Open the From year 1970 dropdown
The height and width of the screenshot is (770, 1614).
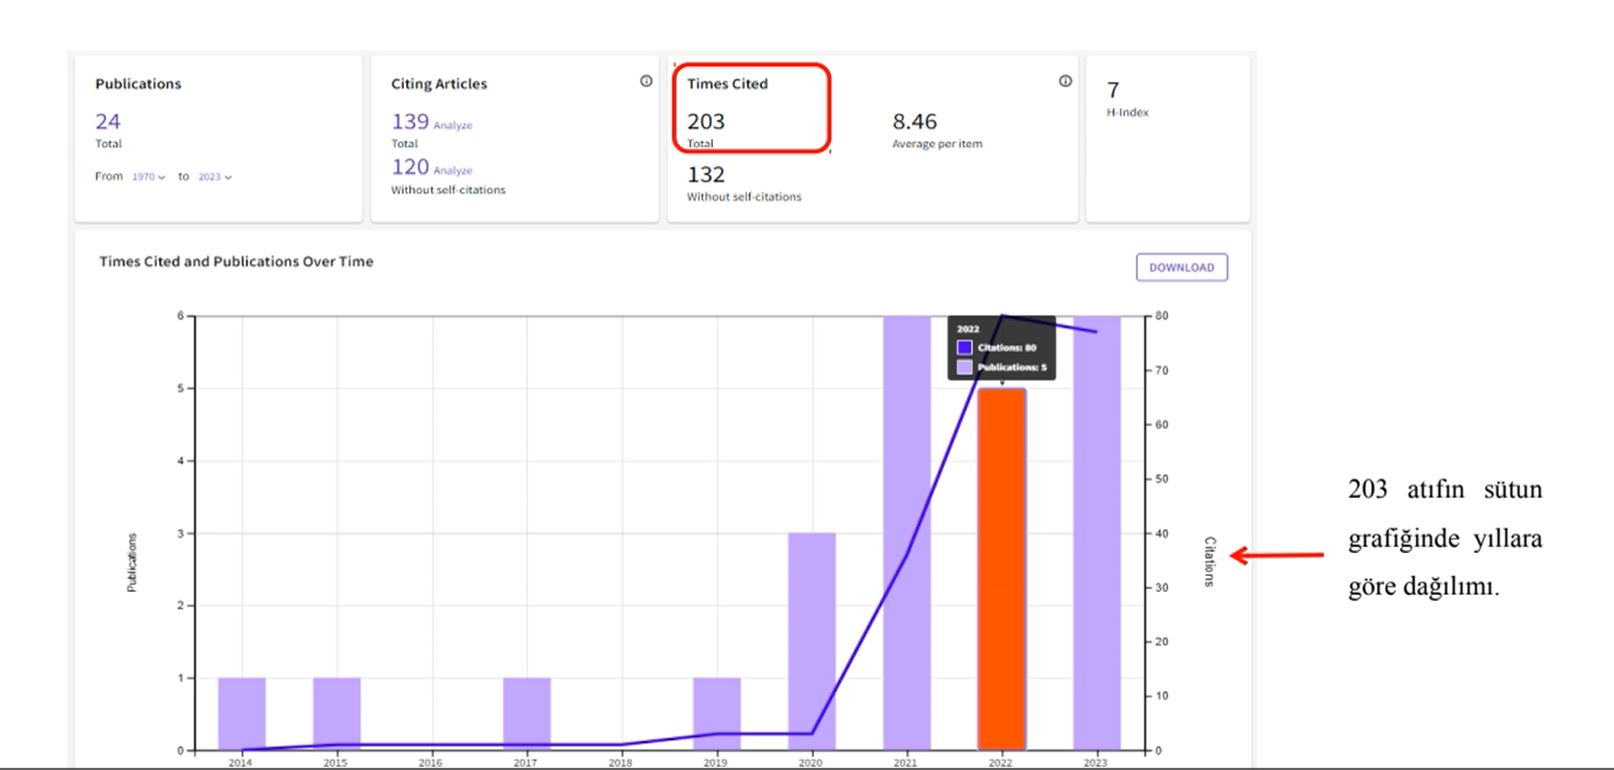click(x=148, y=177)
